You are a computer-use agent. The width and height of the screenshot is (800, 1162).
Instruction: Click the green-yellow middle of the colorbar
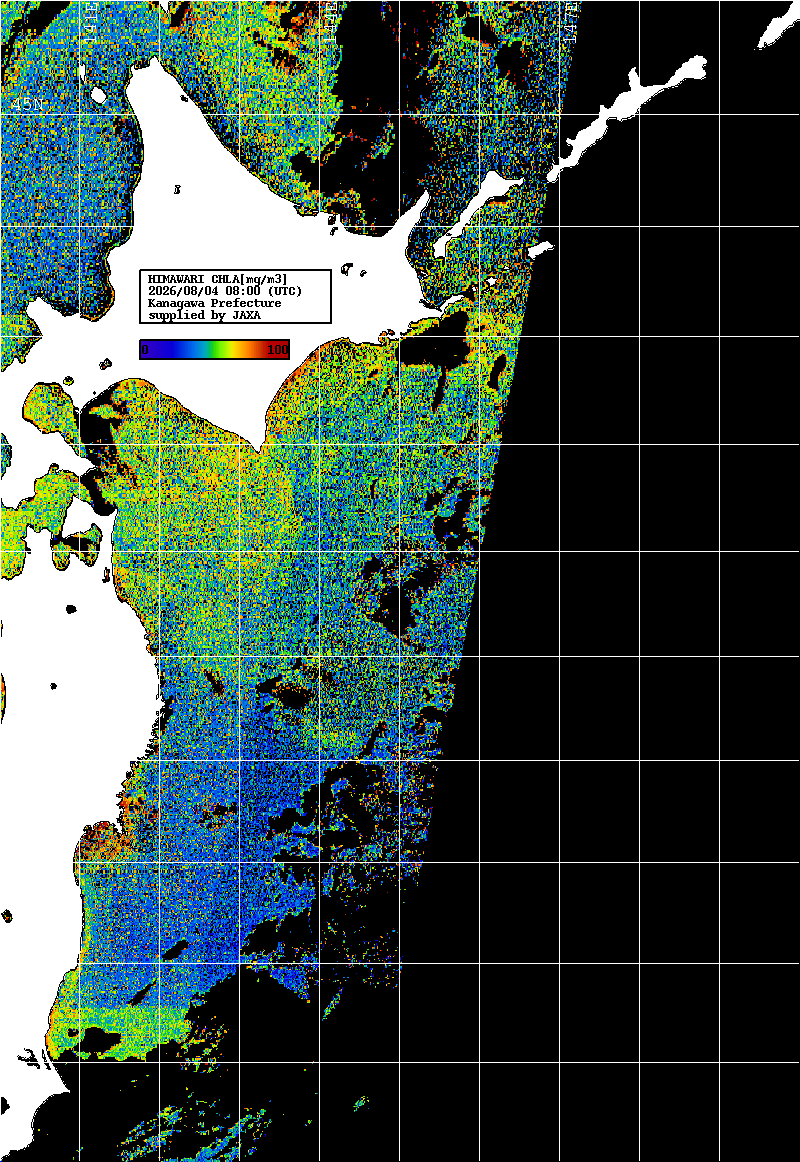[219, 349]
